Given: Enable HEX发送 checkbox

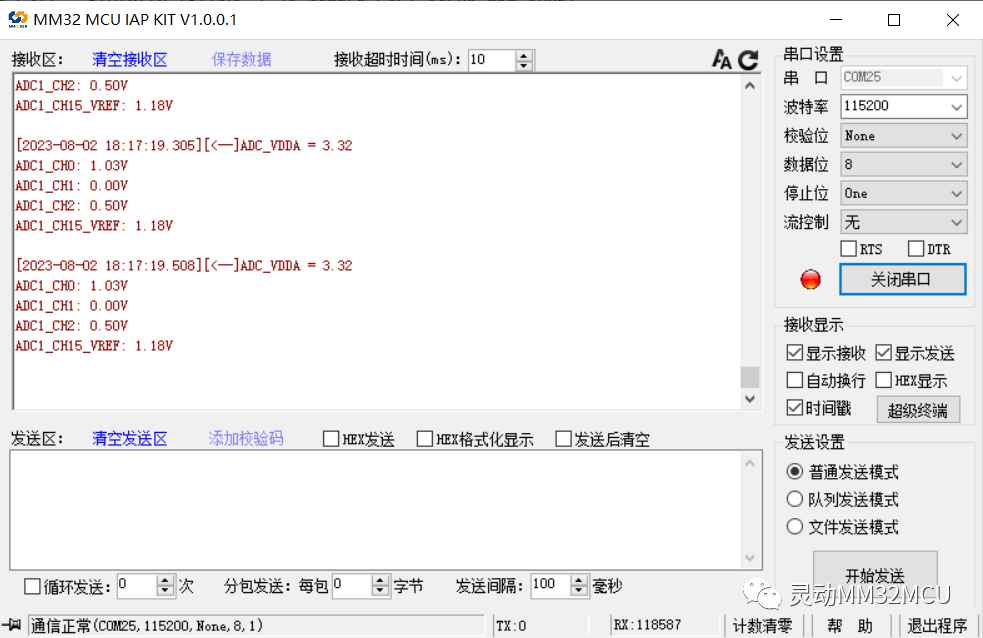Looking at the screenshot, I should point(330,439).
